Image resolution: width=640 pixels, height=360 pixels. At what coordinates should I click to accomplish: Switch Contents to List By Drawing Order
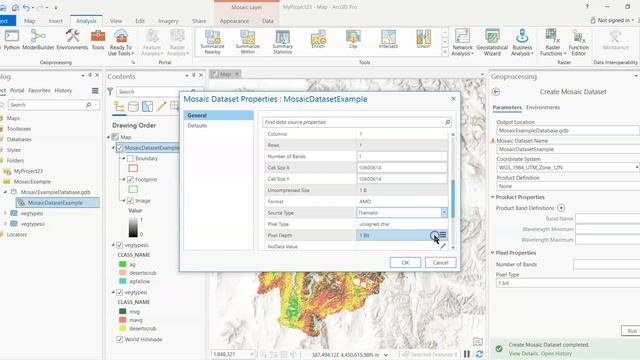119,107
